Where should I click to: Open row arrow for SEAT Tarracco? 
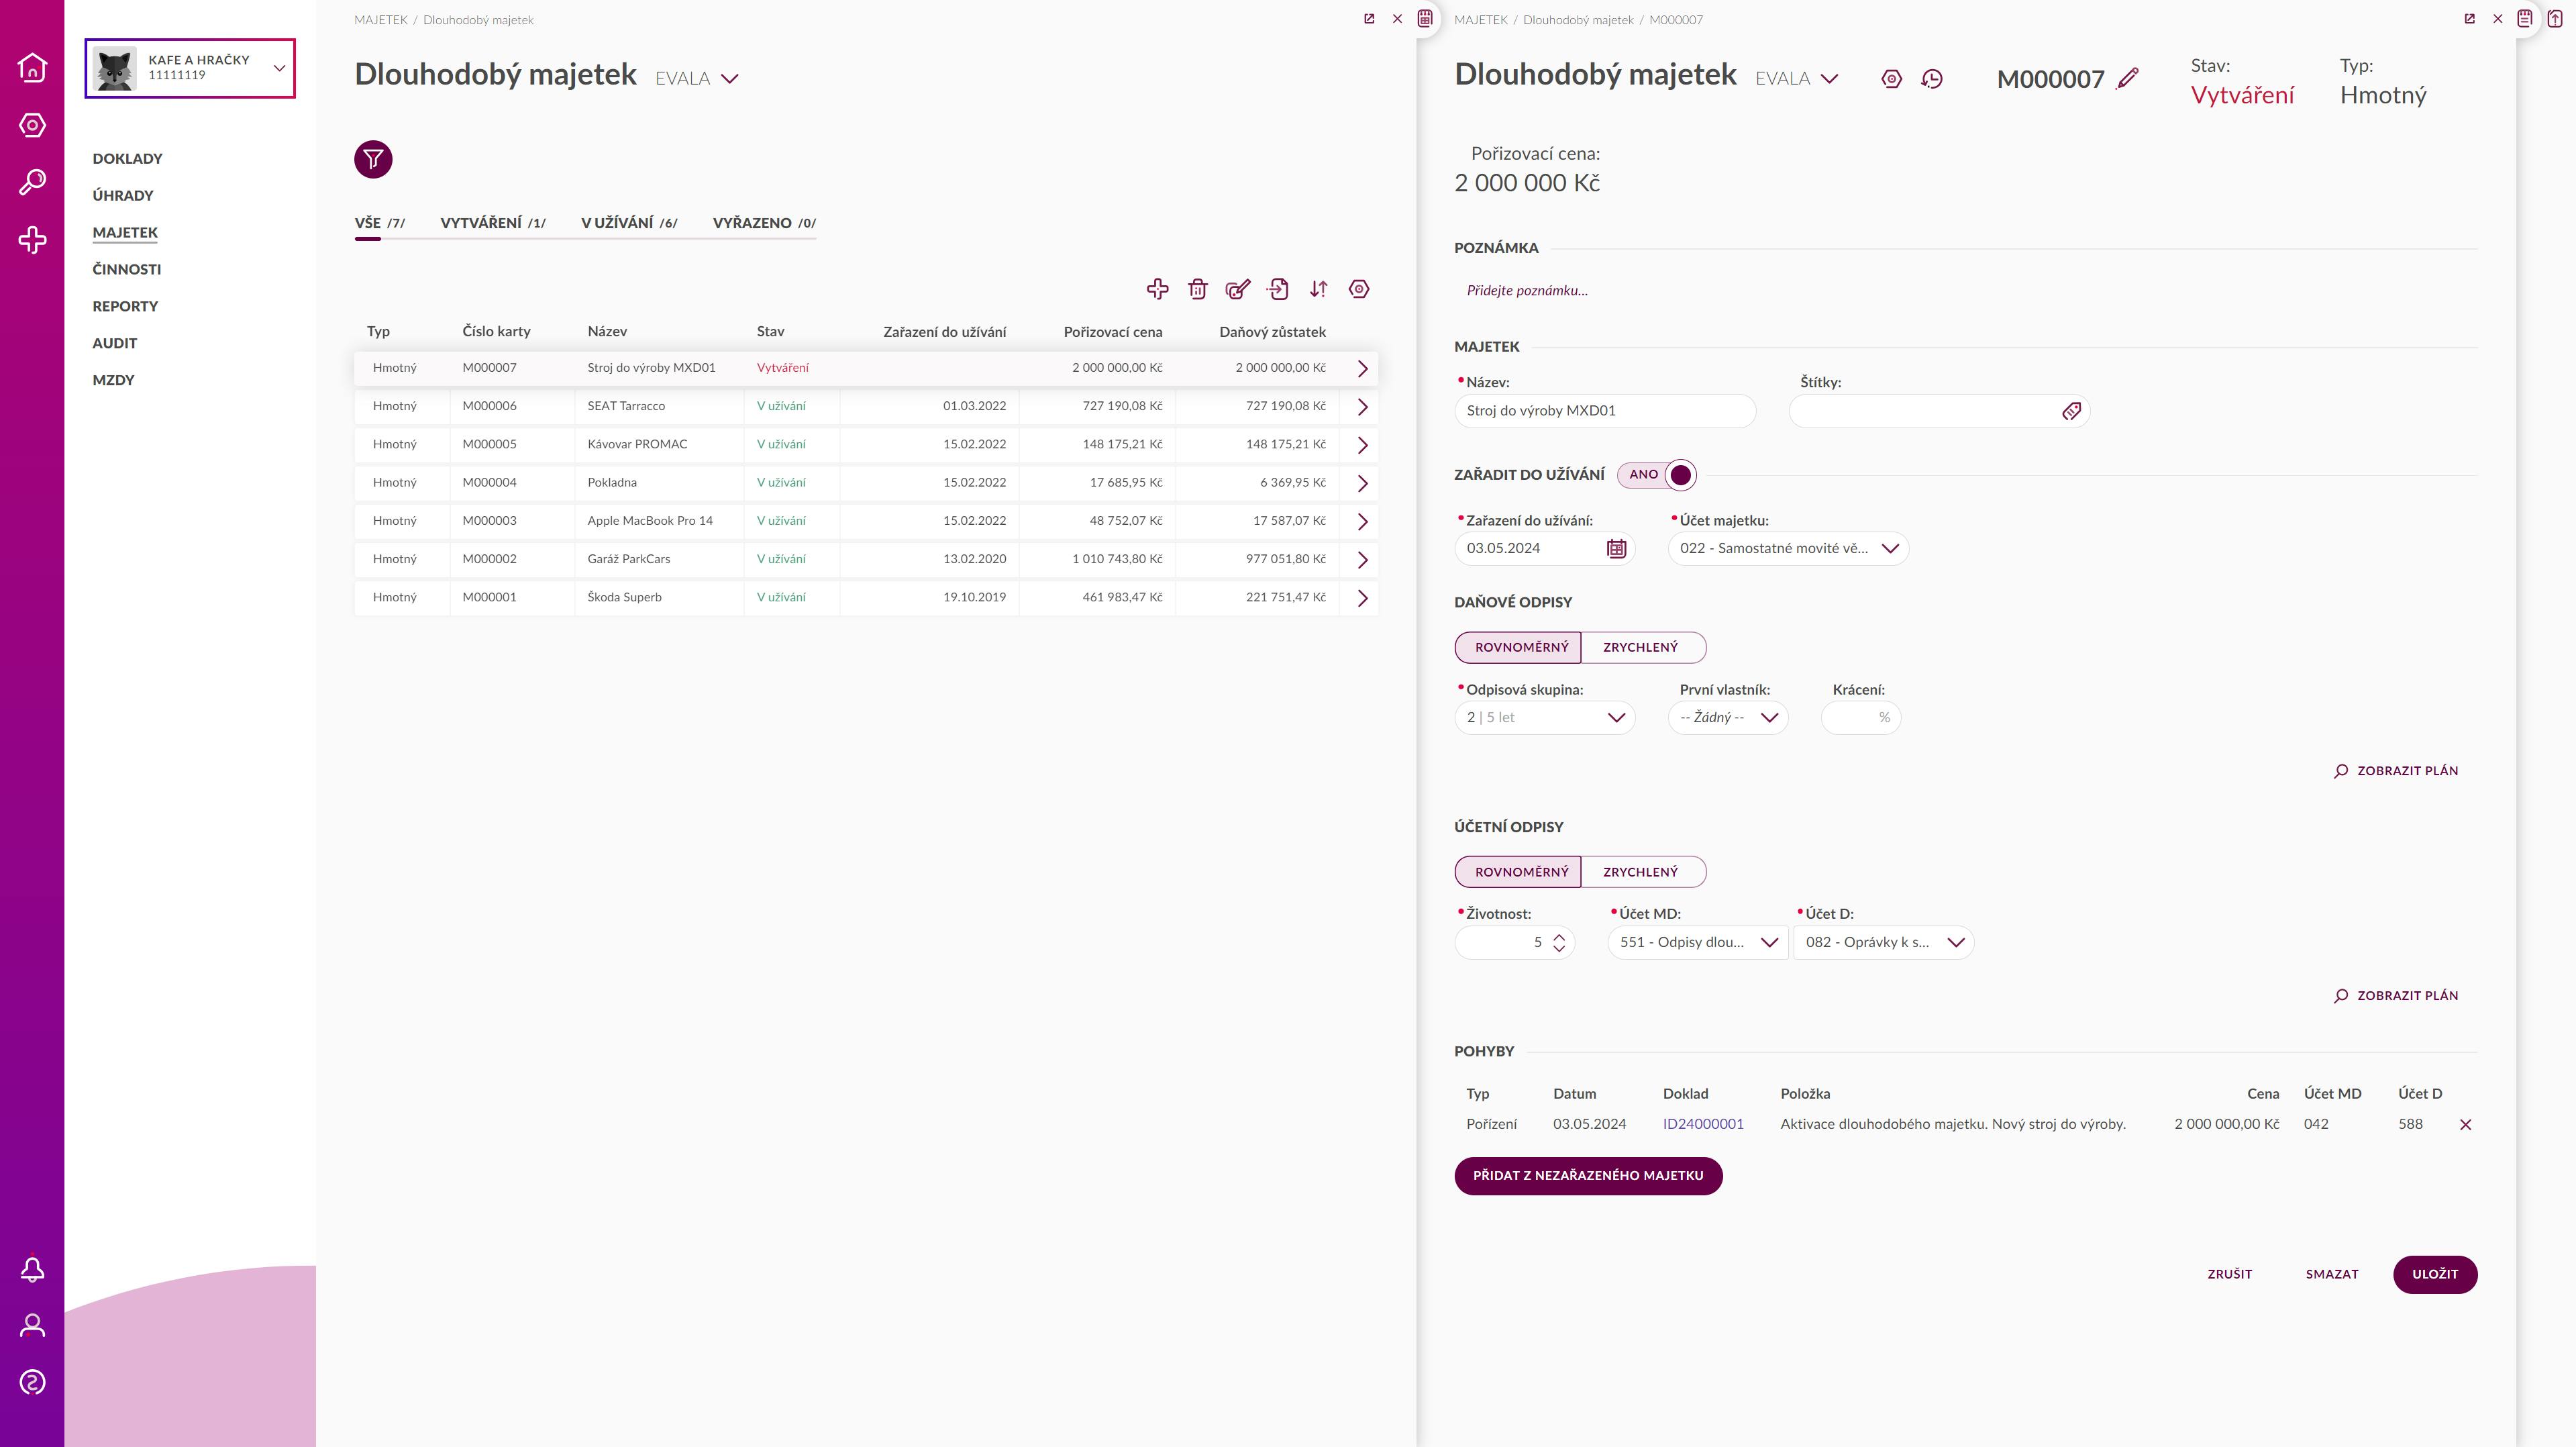coord(1362,406)
